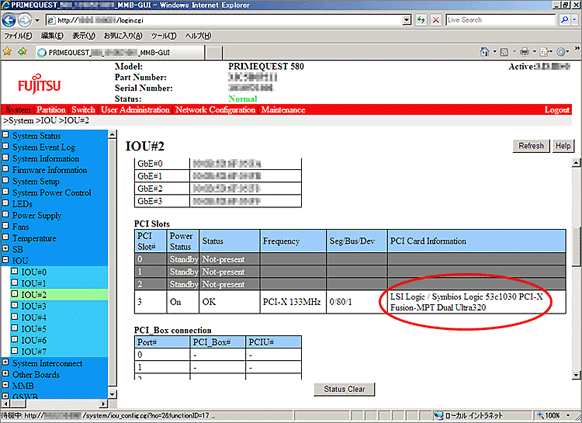This screenshot has height=423, width=582.
Task: Click the Refresh button
Action: click(x=531, y=146)
